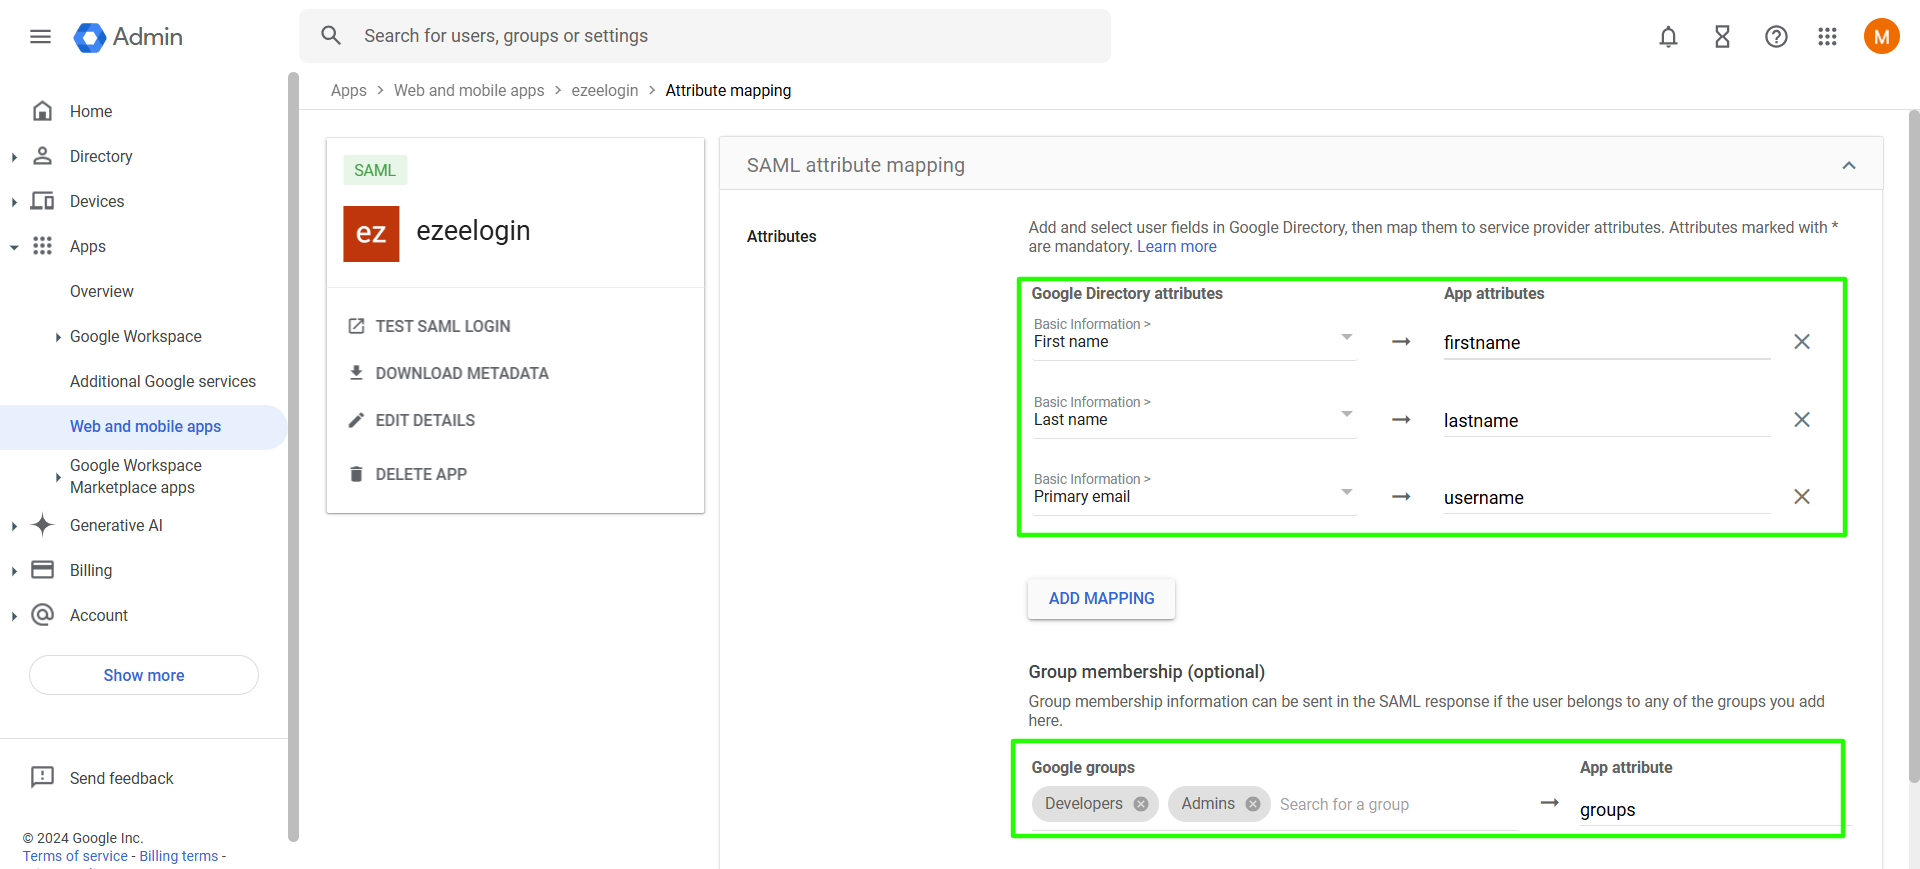Open the First name directory attribute dropdown
1920x869 pixels.
(1194, 338)
